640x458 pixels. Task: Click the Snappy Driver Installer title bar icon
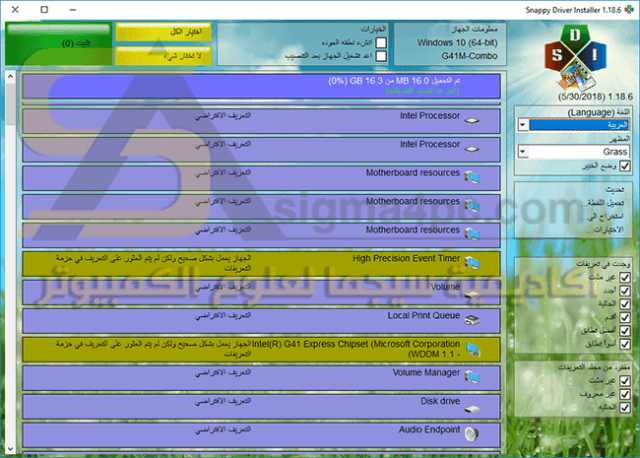629,9
